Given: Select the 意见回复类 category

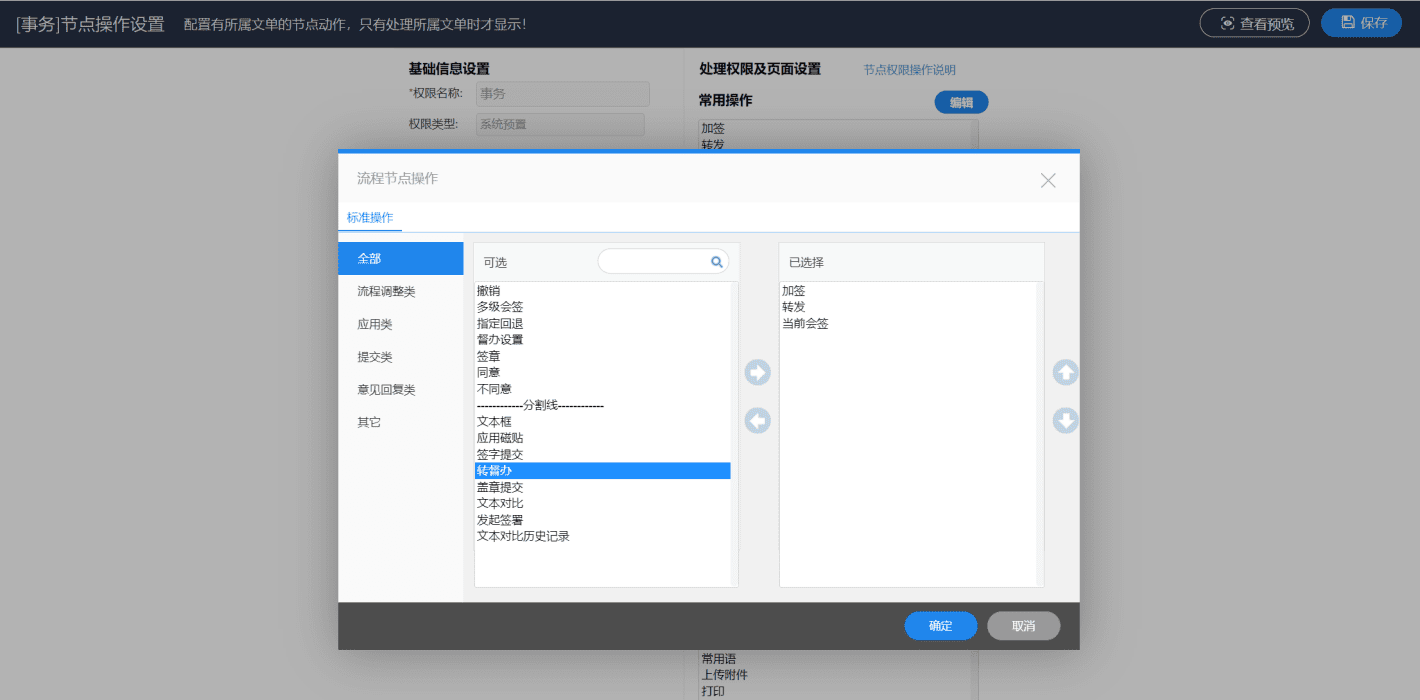Looking at the screenshot, I should pos(401,390).
